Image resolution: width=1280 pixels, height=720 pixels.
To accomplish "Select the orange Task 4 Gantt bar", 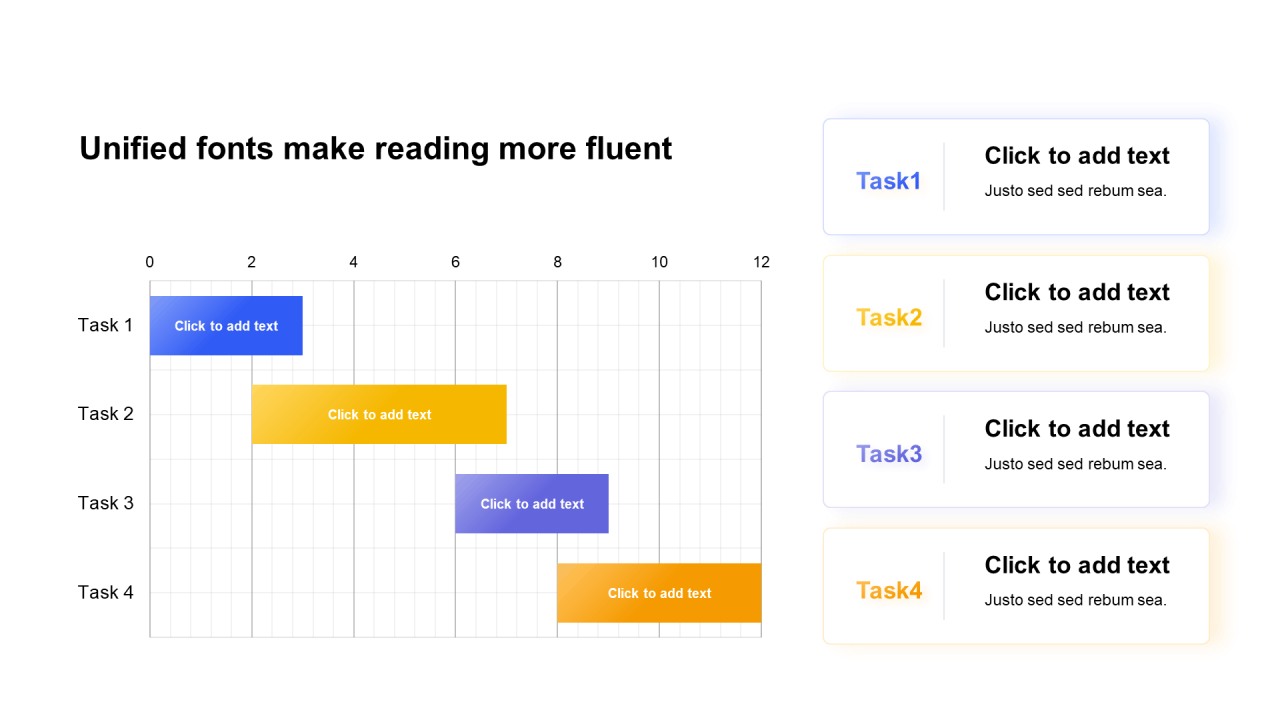I will (659, 593).
